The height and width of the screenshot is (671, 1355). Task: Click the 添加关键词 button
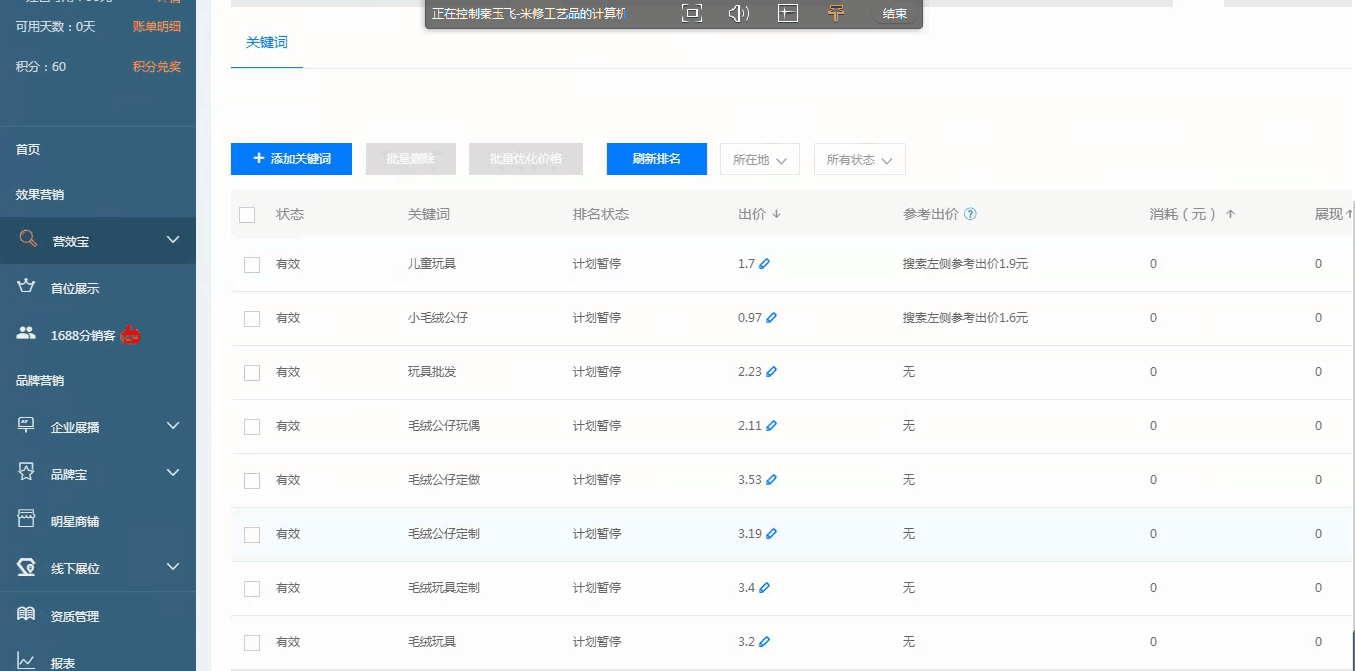pos(291,159)
